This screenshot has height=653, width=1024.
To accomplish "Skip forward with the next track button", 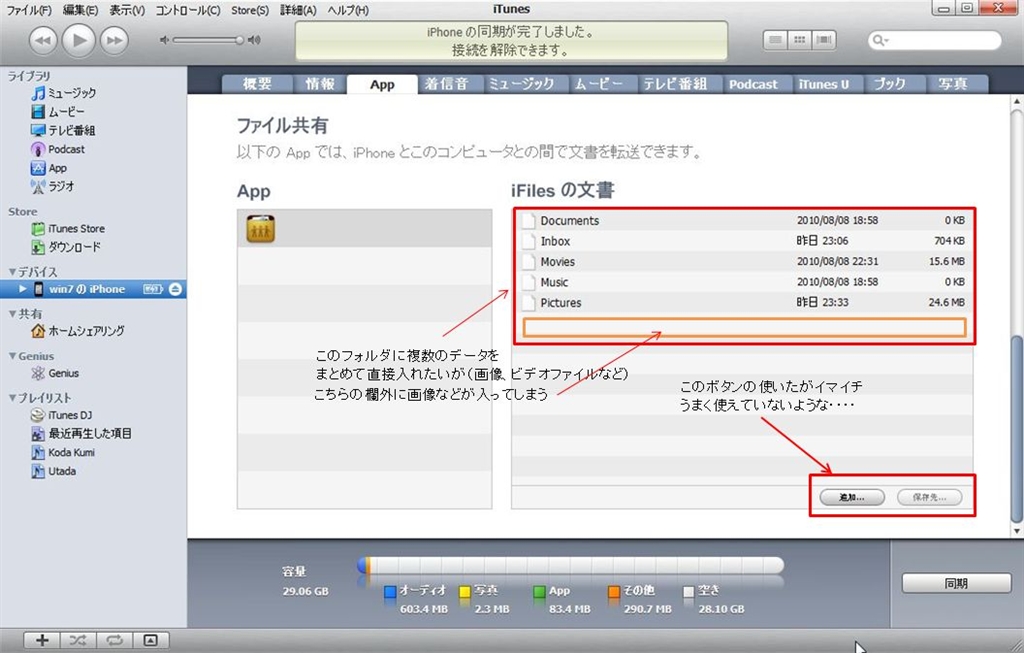I will tap(114, 40).
